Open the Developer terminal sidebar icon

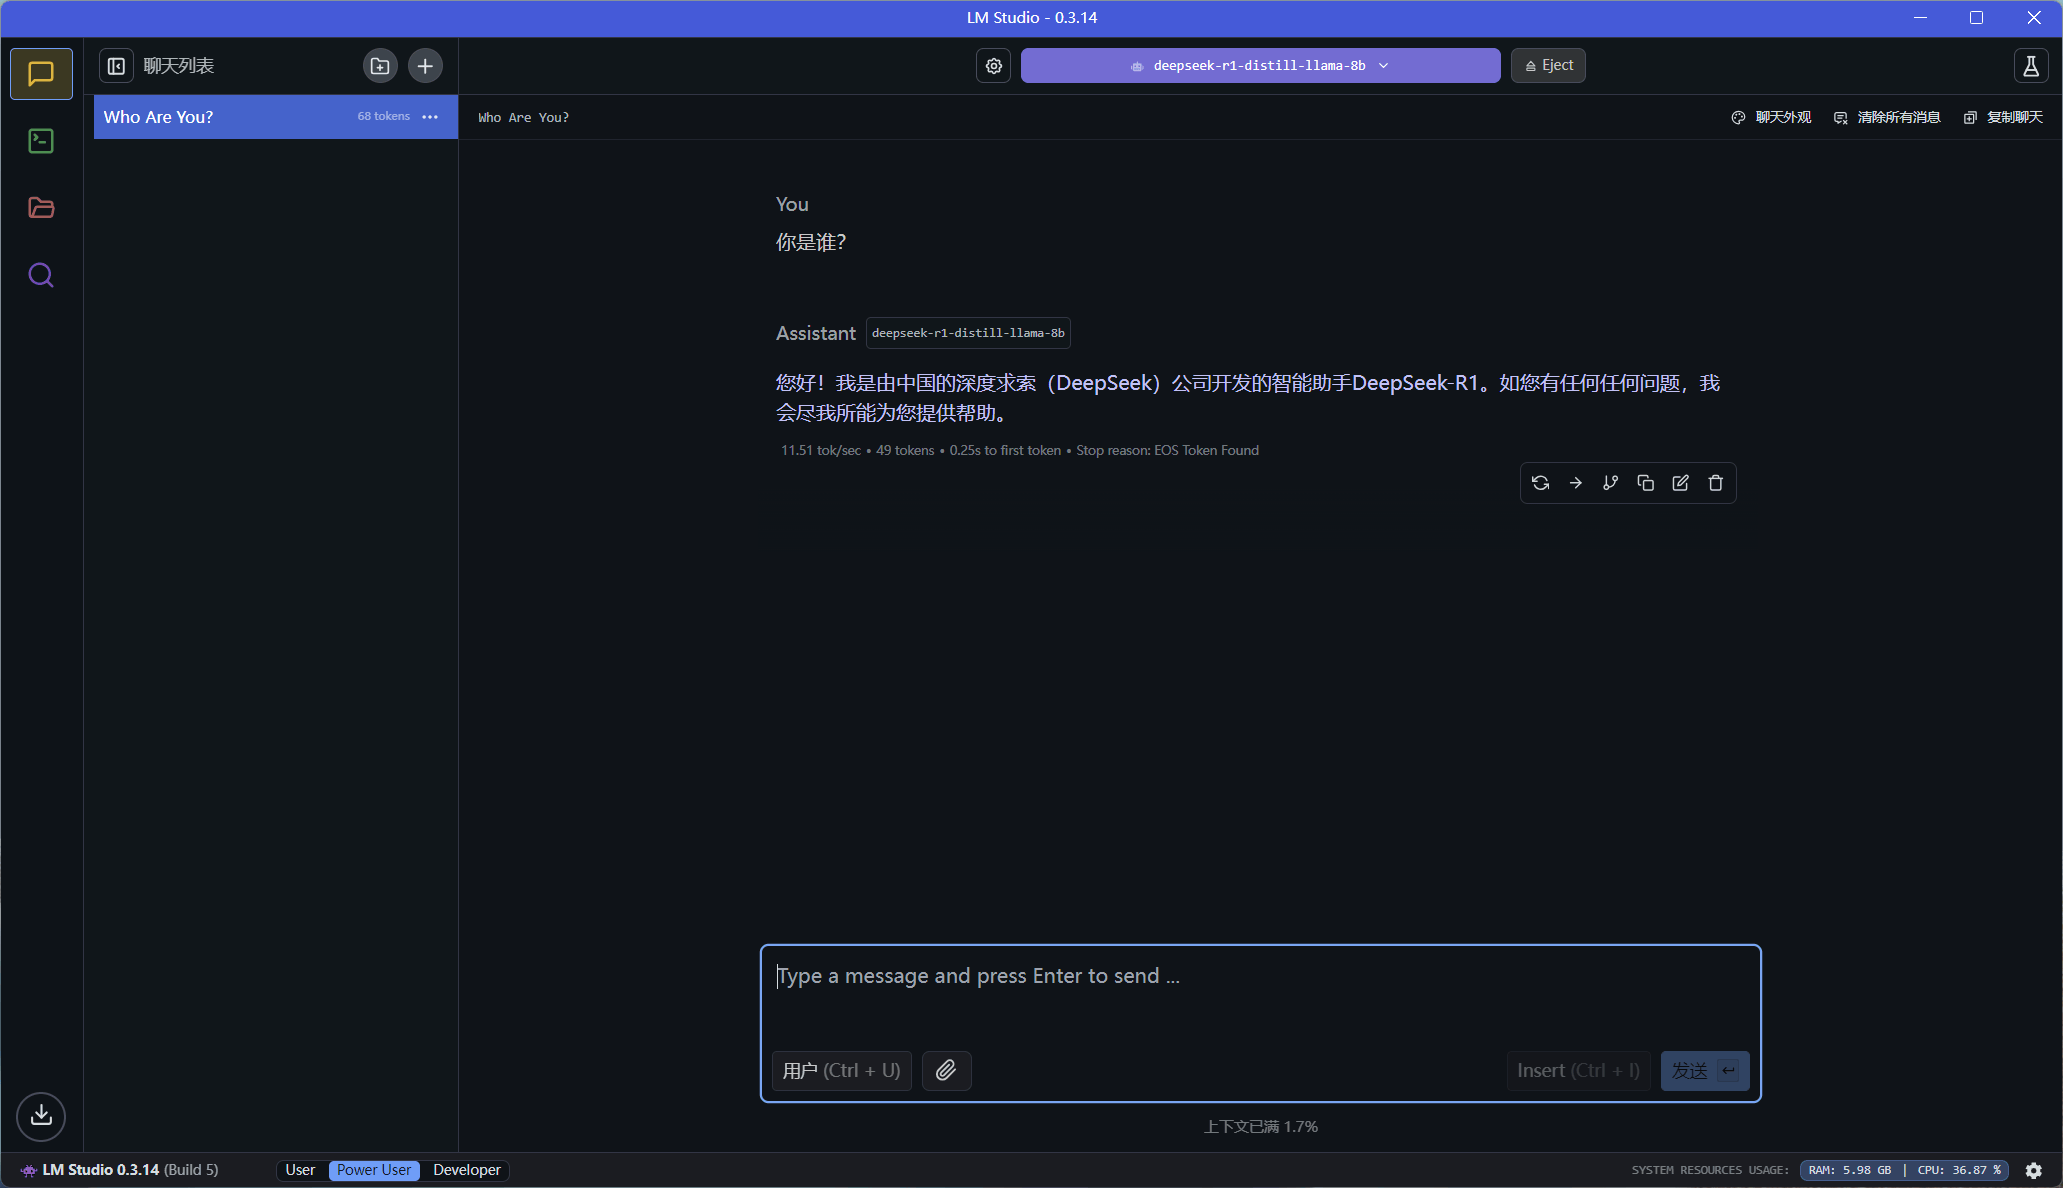coord(41,141)
